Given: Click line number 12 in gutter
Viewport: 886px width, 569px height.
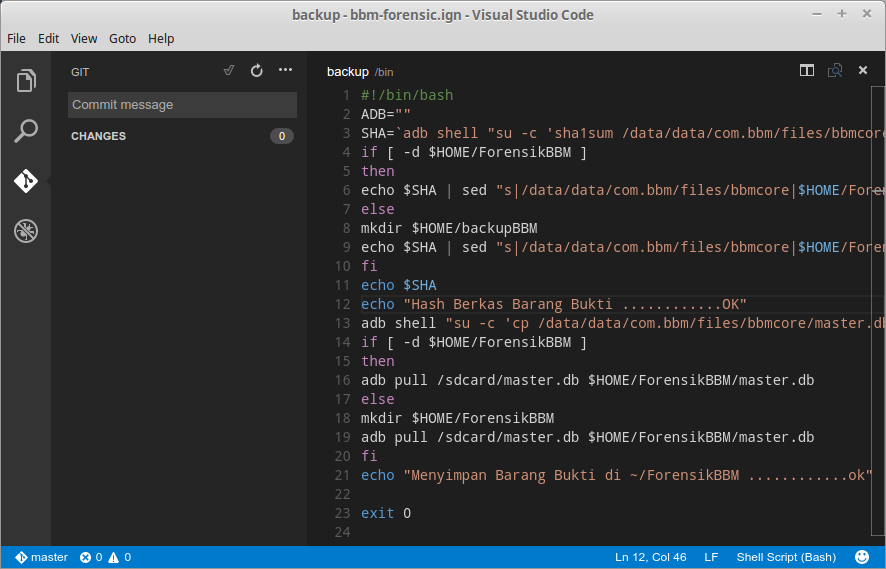Looking at the screenshot, I should pyautogui.click(x=342, y=304).
